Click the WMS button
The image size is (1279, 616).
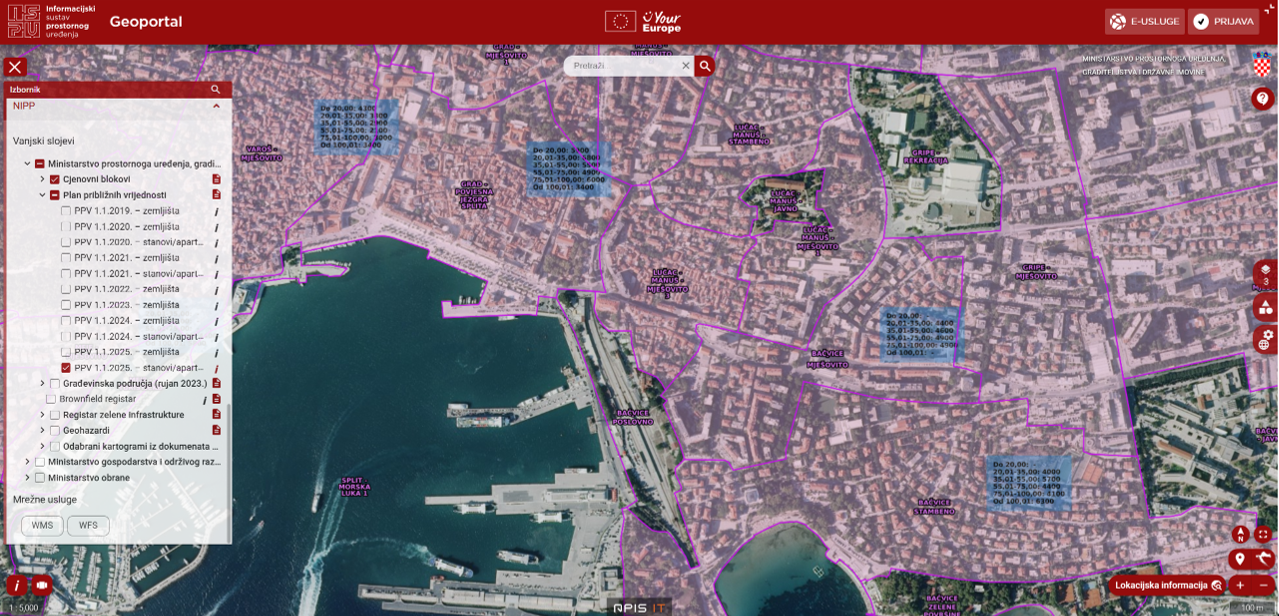coord(42,525)
